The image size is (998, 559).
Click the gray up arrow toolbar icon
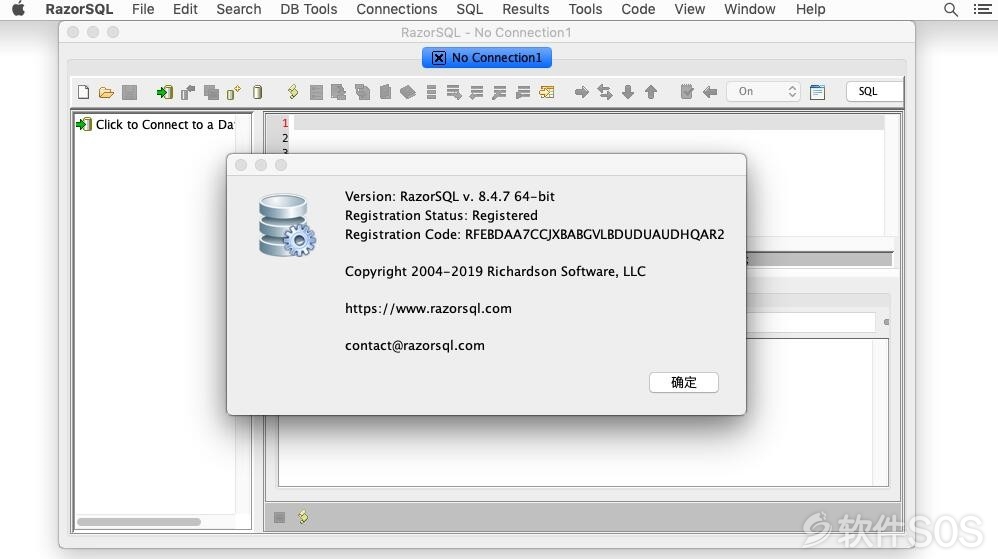pos(650,92)
